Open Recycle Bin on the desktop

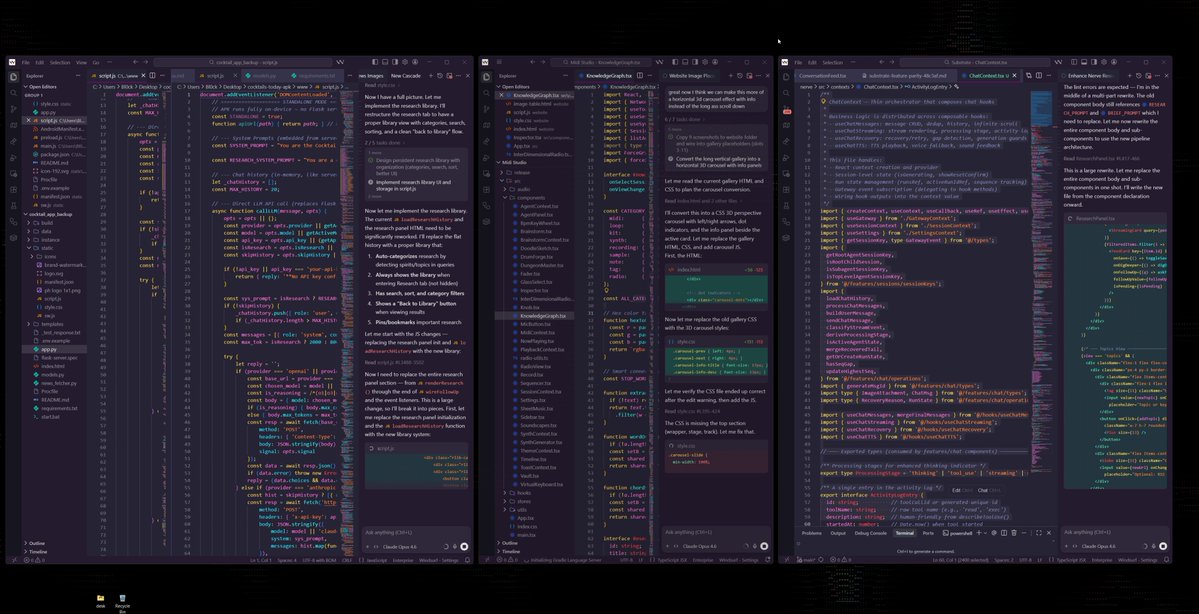coord(122,602)
